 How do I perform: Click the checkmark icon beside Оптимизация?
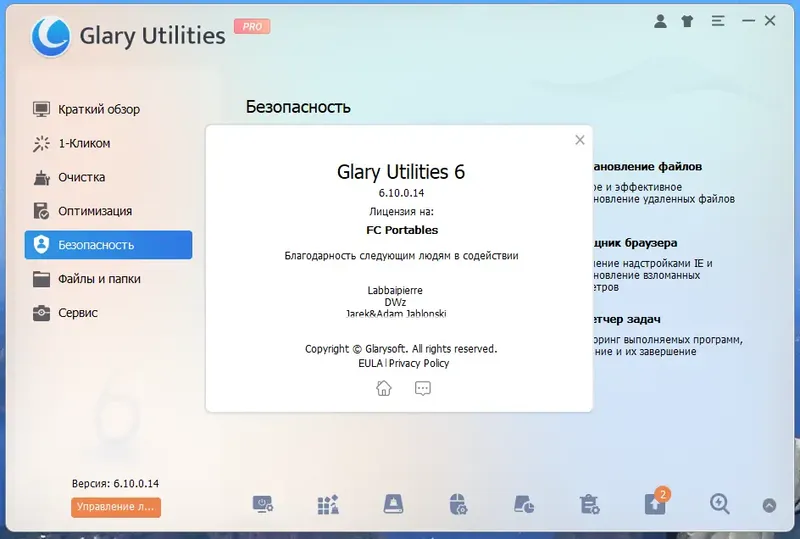41,211
